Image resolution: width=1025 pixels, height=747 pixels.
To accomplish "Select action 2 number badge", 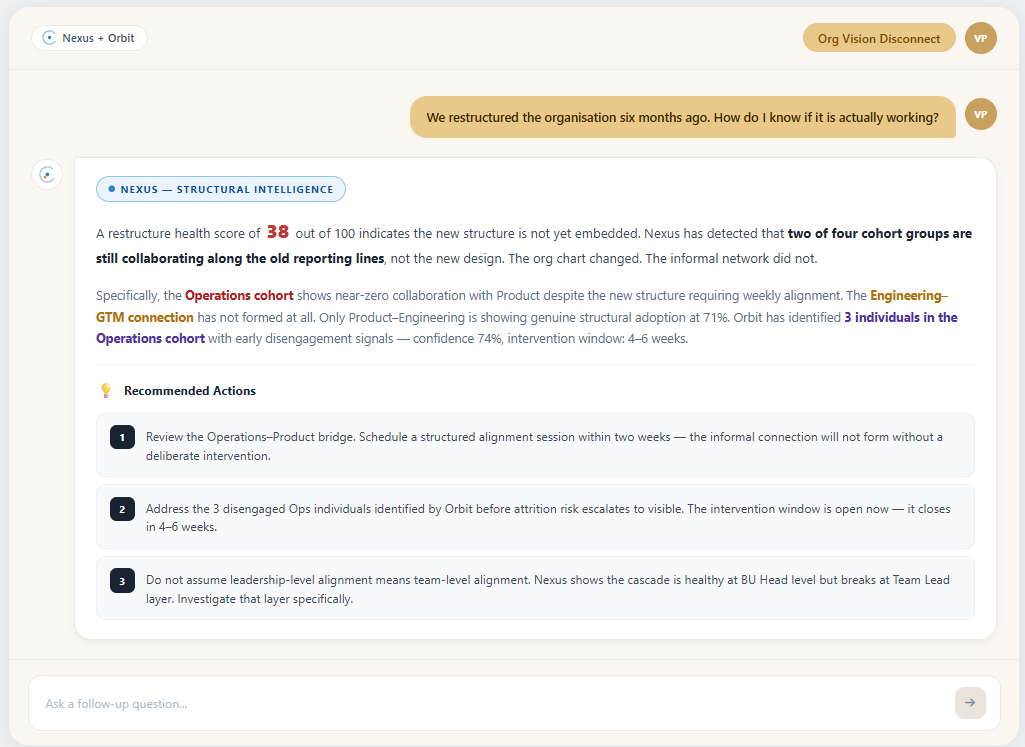I will (122, 509).
